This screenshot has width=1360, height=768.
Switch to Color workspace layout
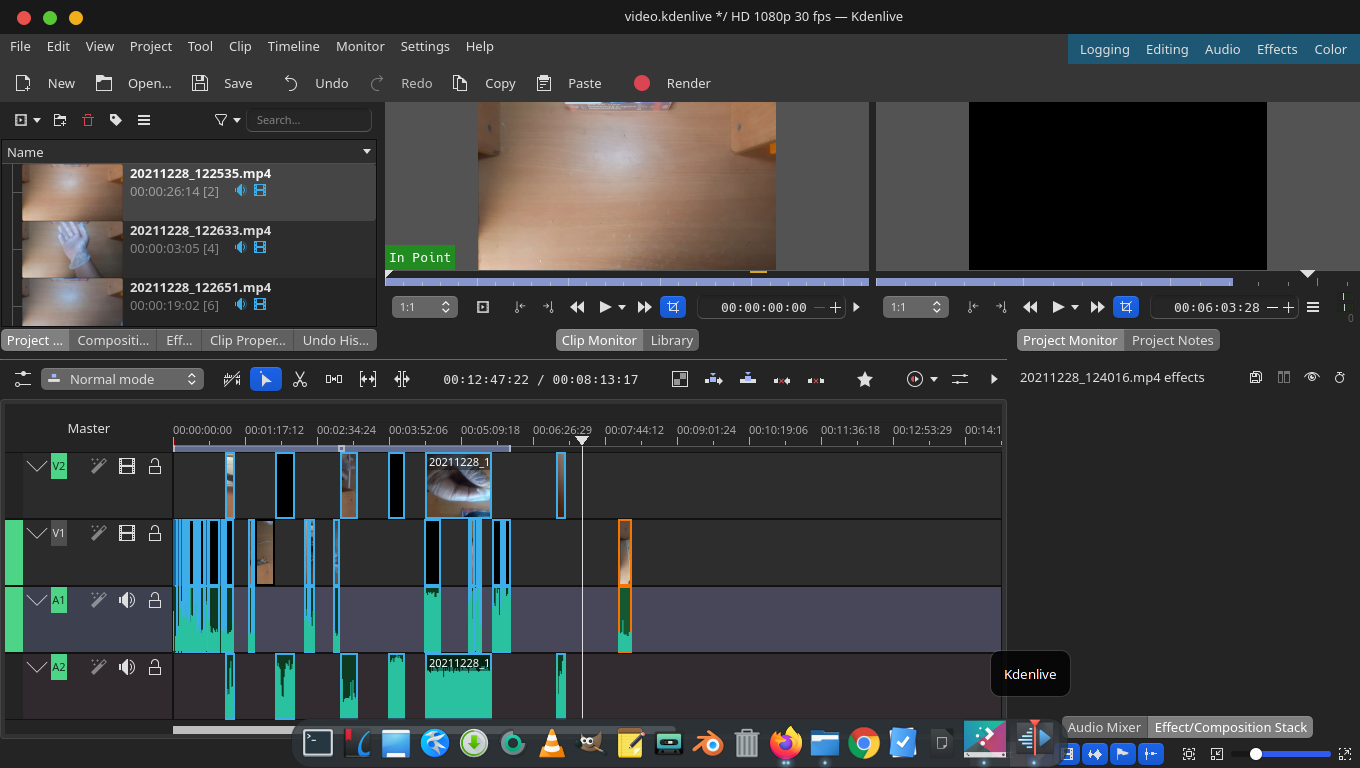1330,49
